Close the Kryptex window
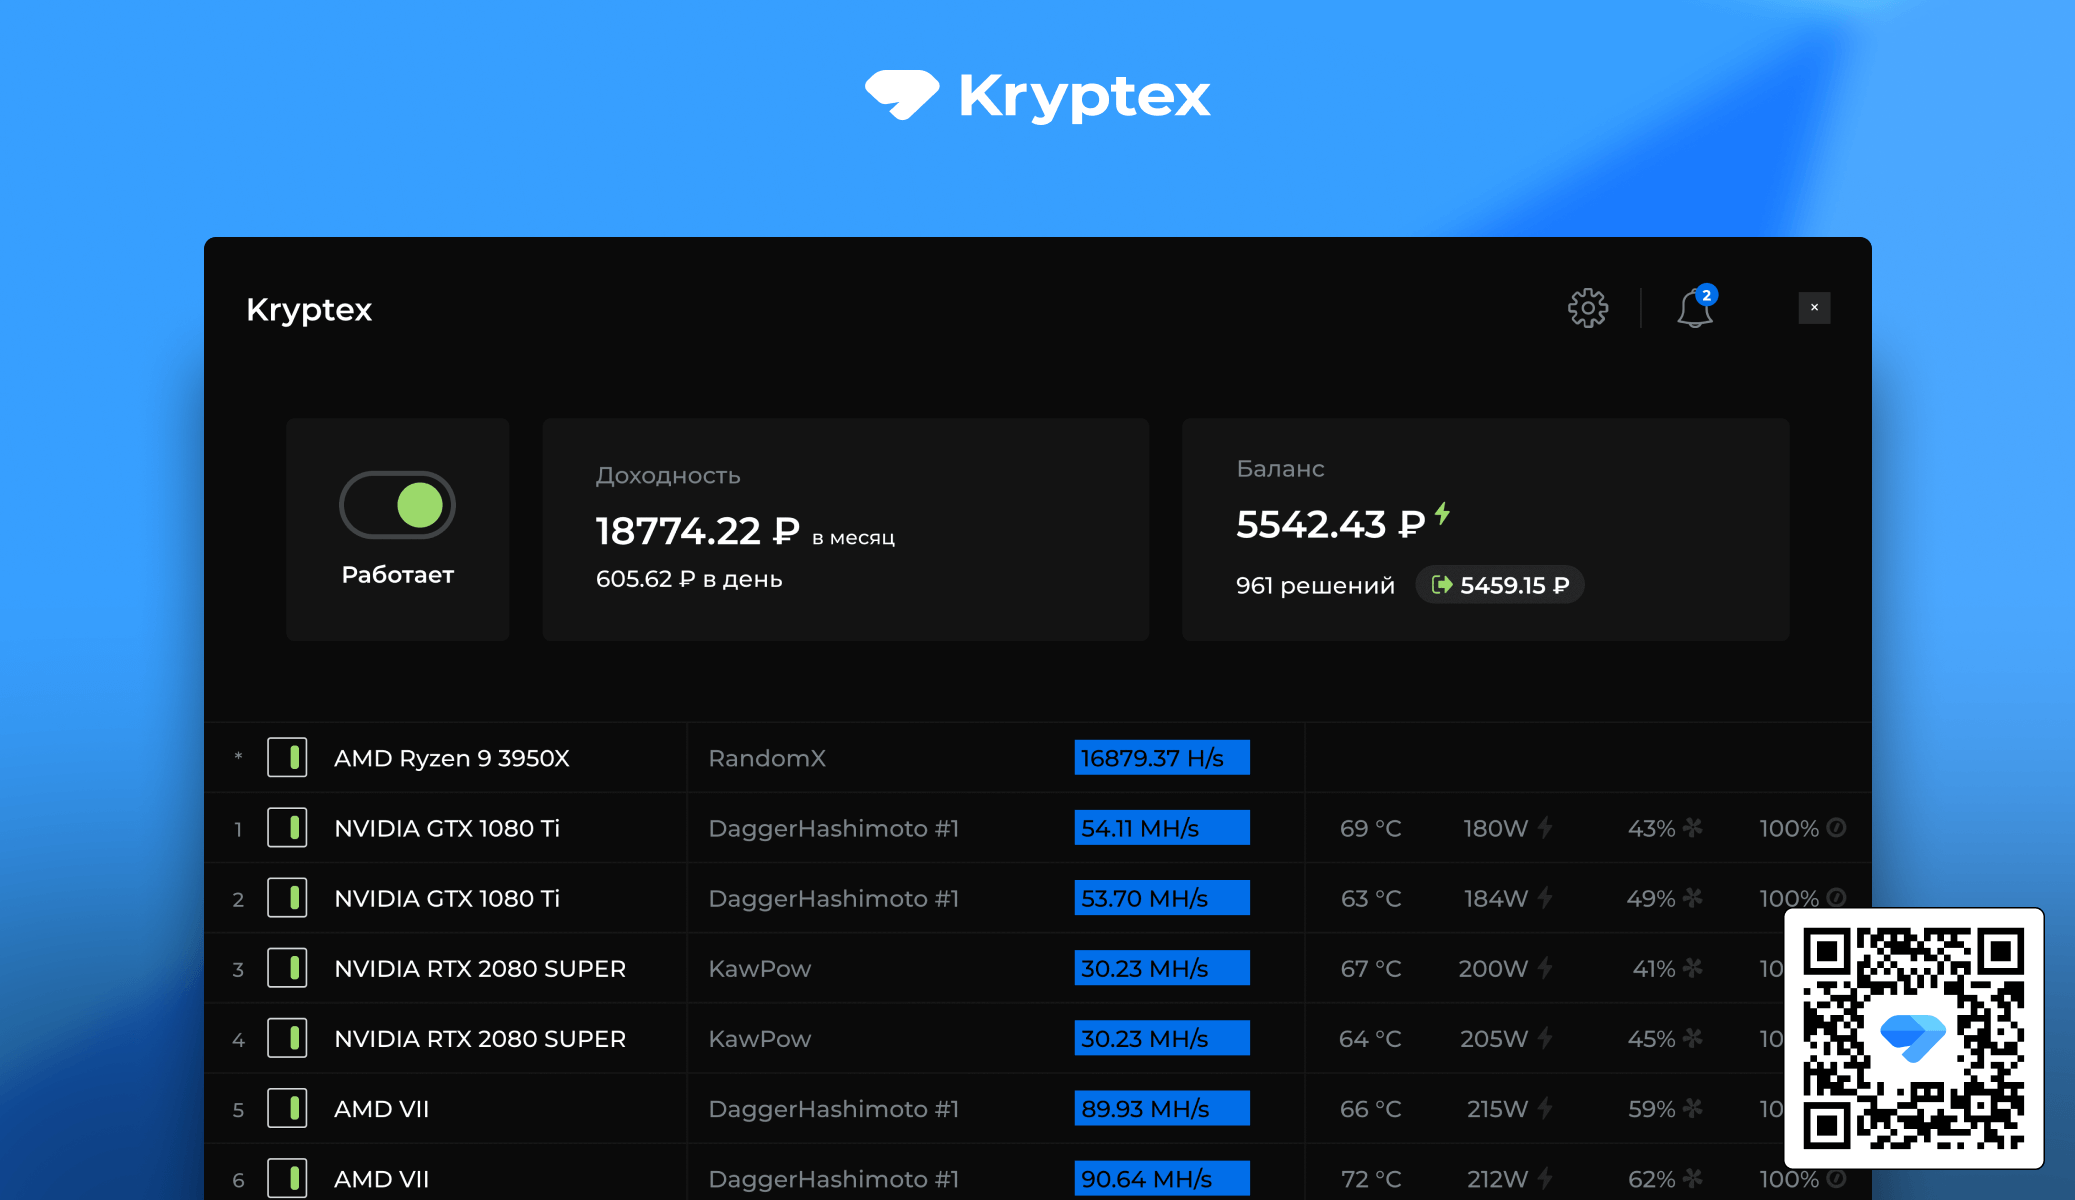2075x1200 pixels. (1814, 308)
